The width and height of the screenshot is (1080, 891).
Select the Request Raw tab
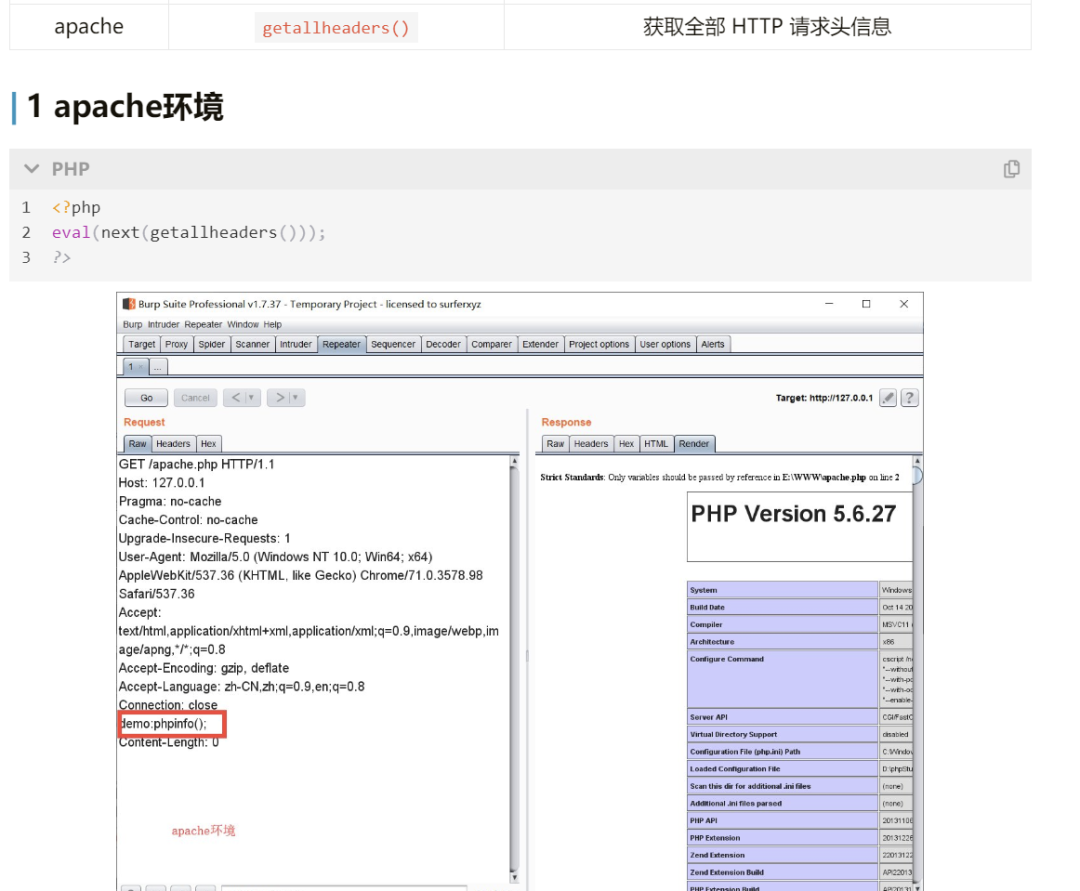click(137, 444)
